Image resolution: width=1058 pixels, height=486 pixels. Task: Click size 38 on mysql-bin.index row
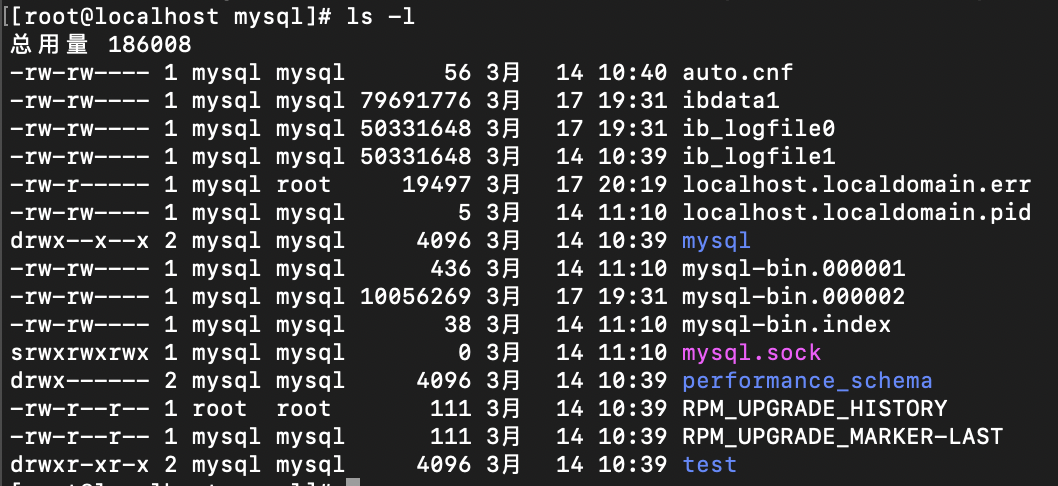[x=457, y=325]
